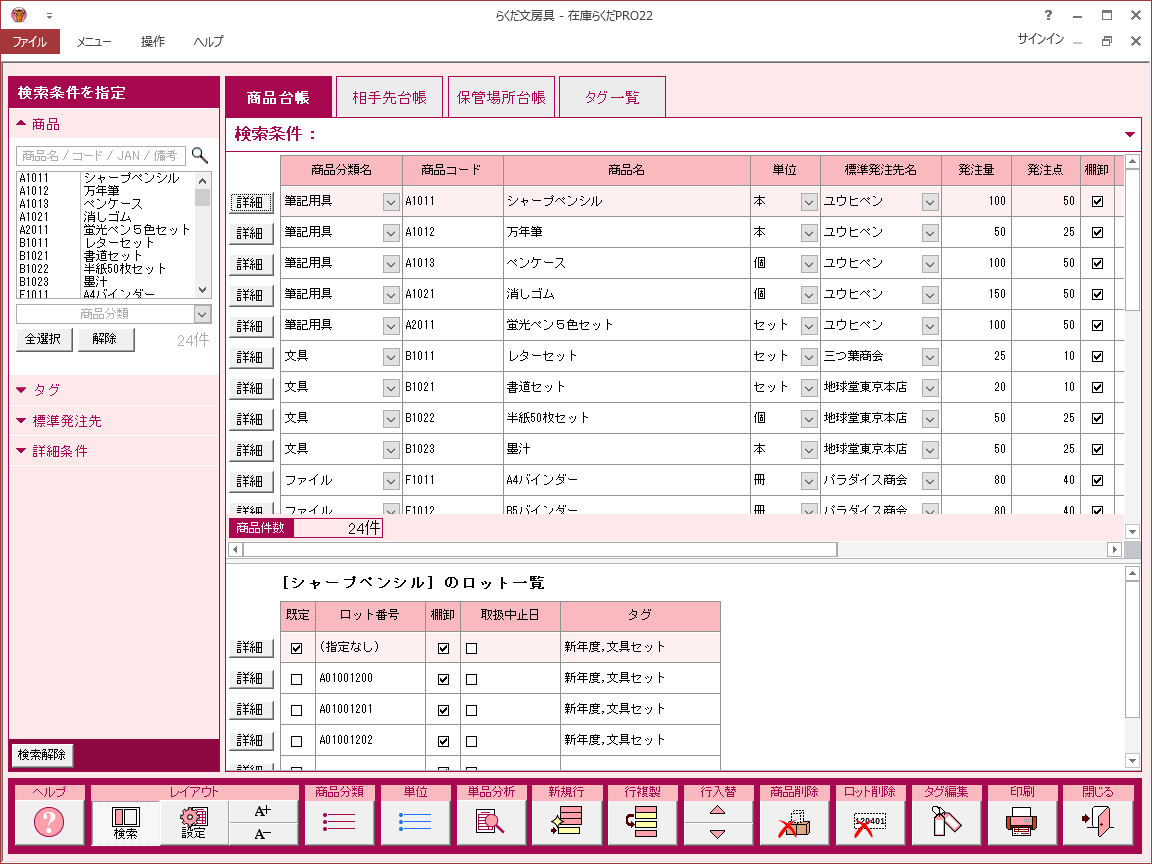Delete product with 商品削除 icon

tap(794, 821)
